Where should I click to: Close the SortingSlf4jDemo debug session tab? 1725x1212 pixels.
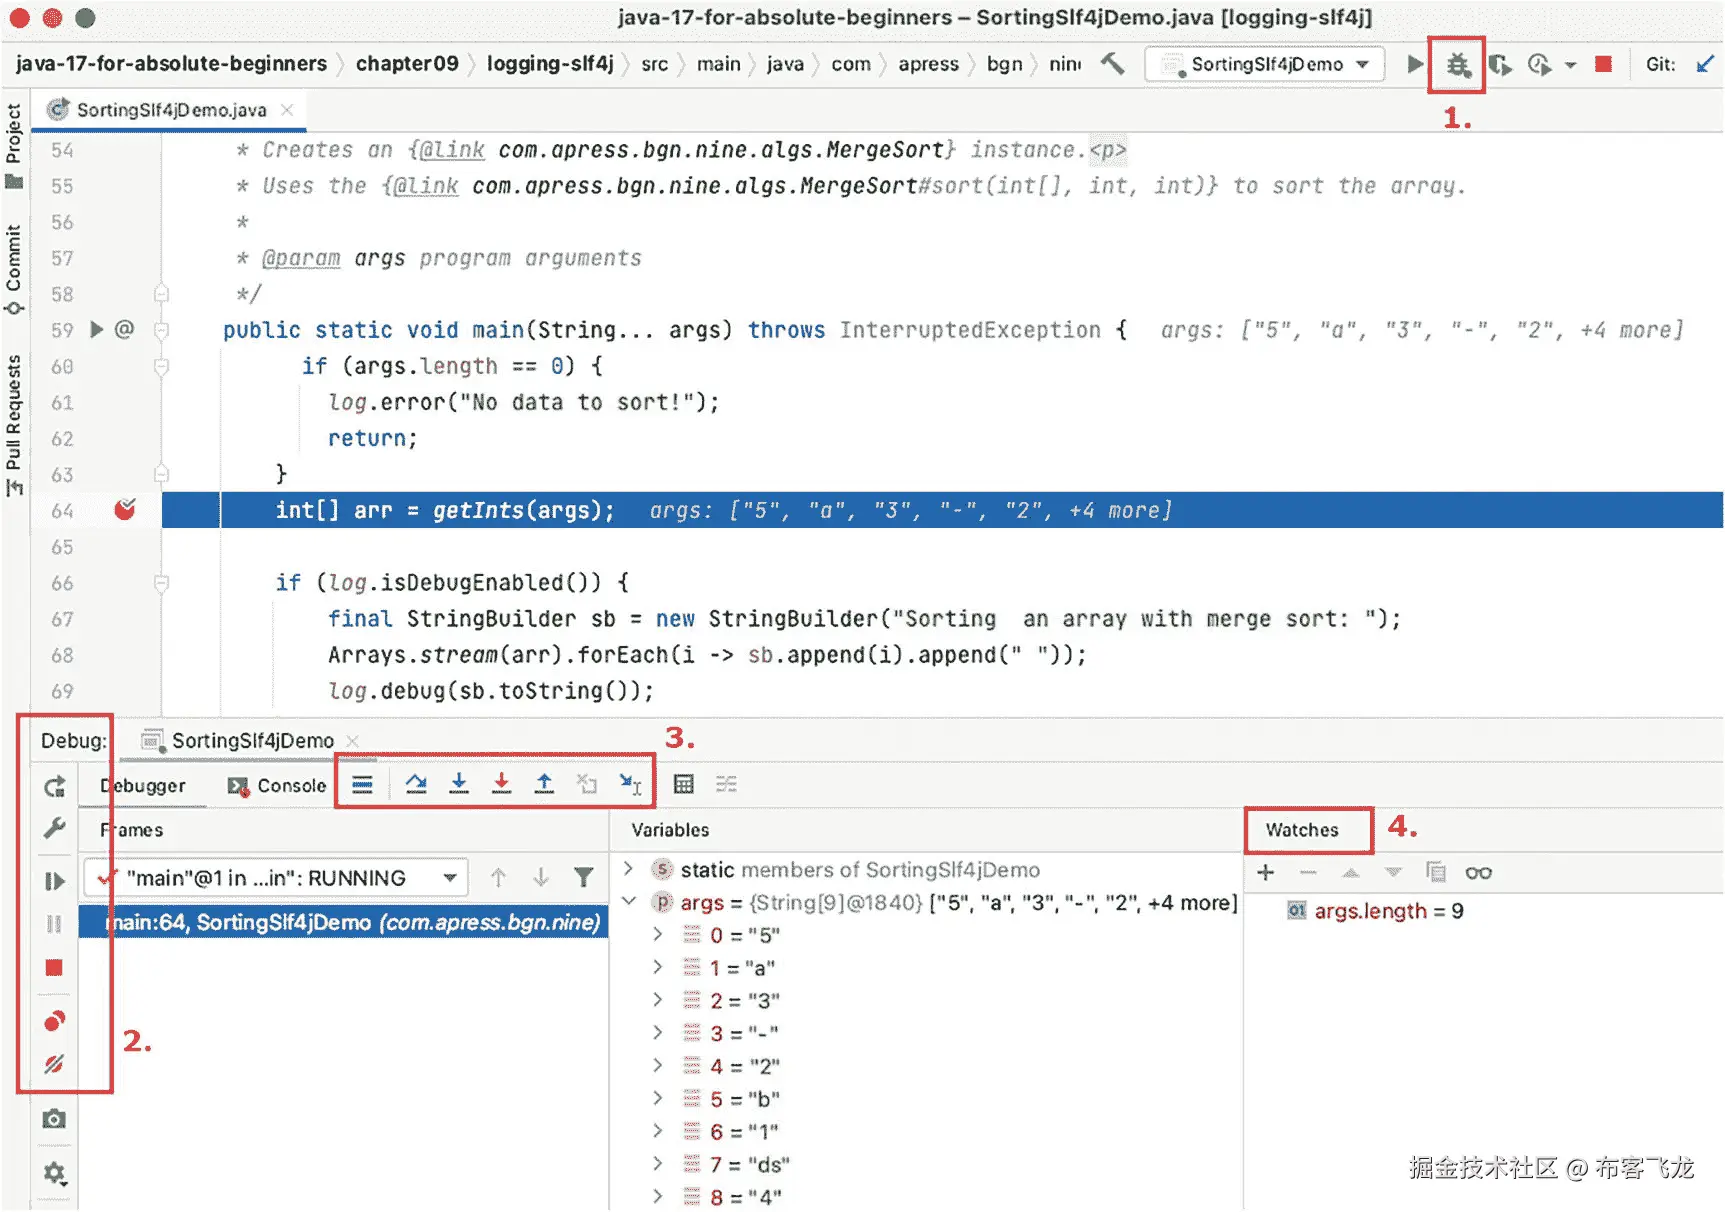tap(352, 741)
